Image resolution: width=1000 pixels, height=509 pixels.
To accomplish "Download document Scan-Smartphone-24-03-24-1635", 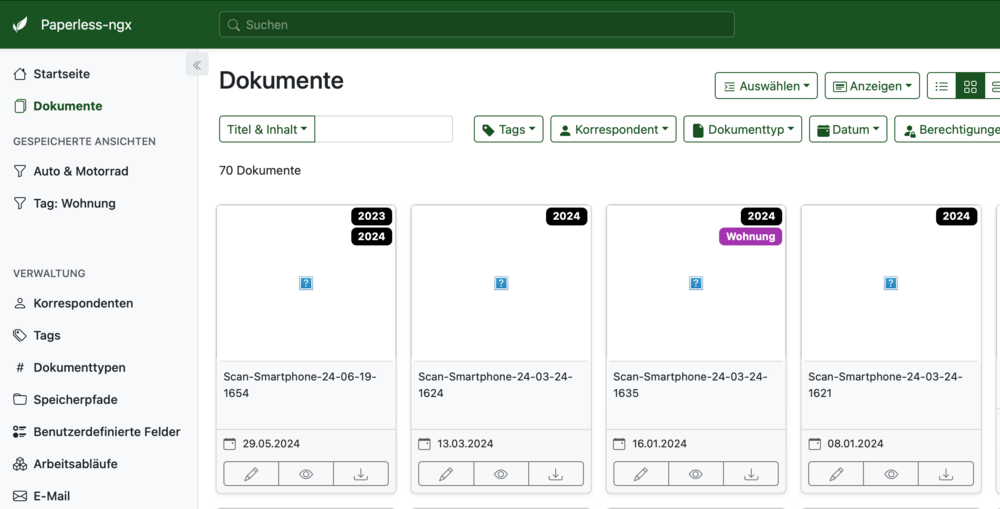I will 751,474.
